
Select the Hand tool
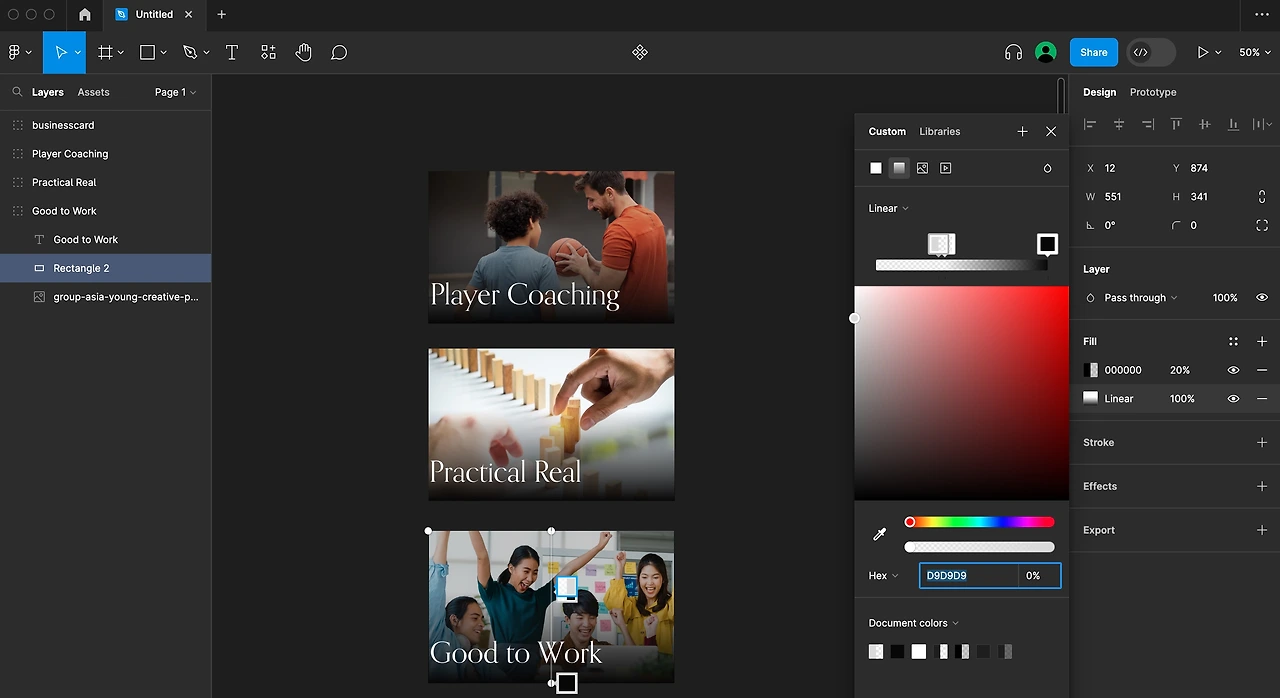[304, 52]
